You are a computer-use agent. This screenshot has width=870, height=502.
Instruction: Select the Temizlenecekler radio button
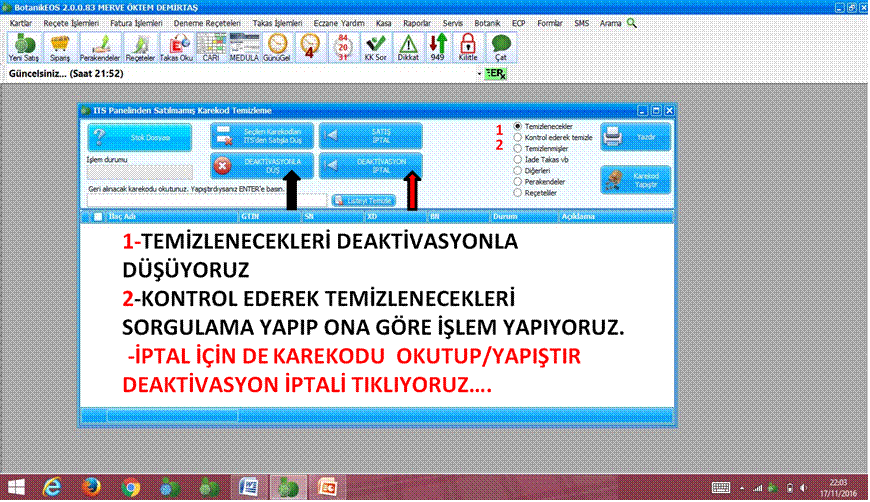point(517,127)
